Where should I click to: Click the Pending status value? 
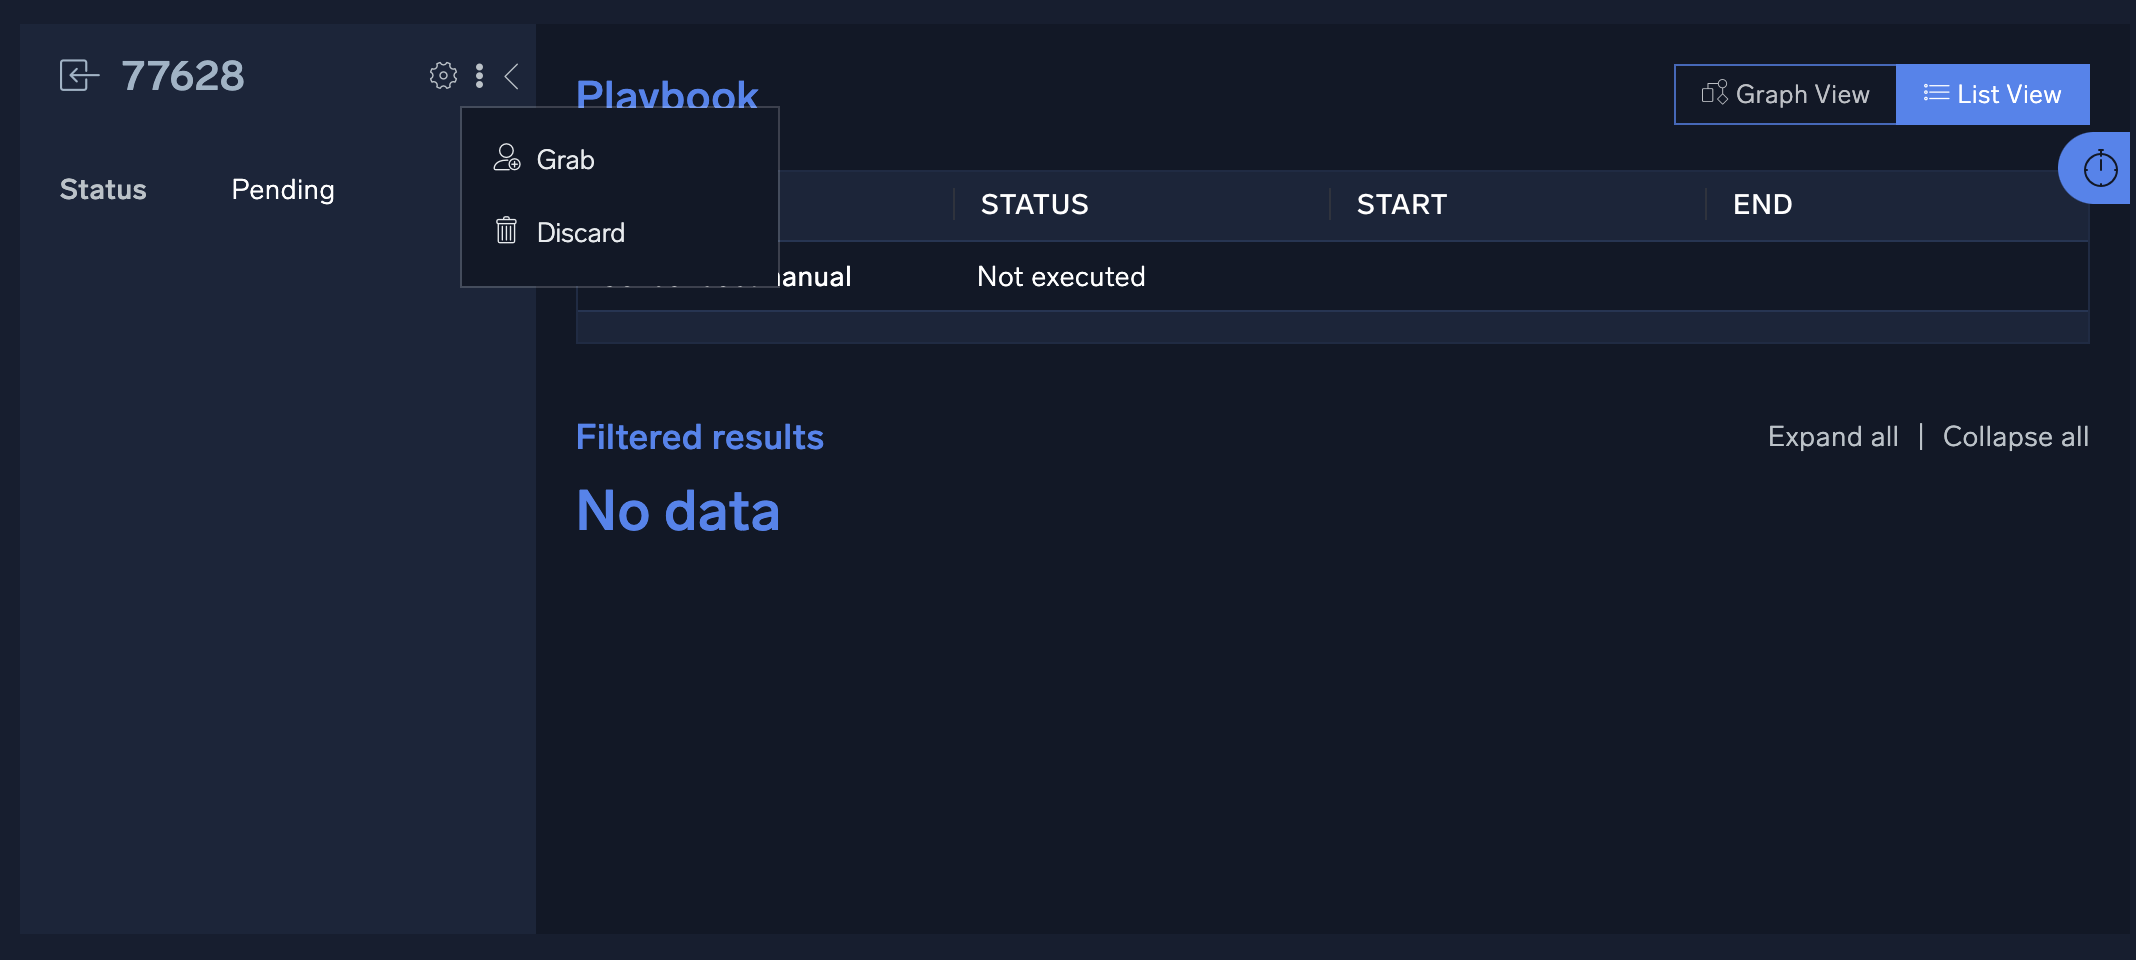click(282, 189)
